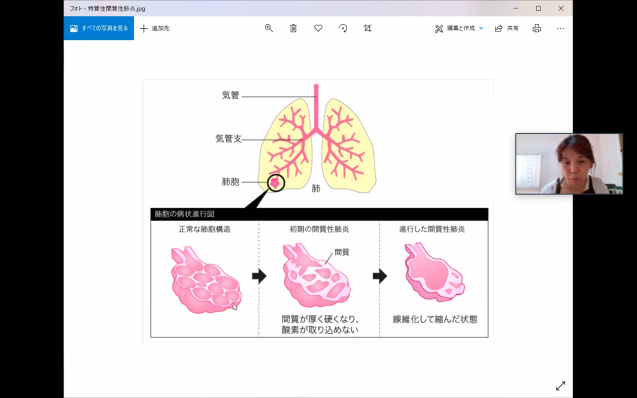Viewport: 637px width, 398px height.
Task: Click the window title 'フォト - 特質性間質性肺炎.jpg'
Action: click(x=107, y=8)
